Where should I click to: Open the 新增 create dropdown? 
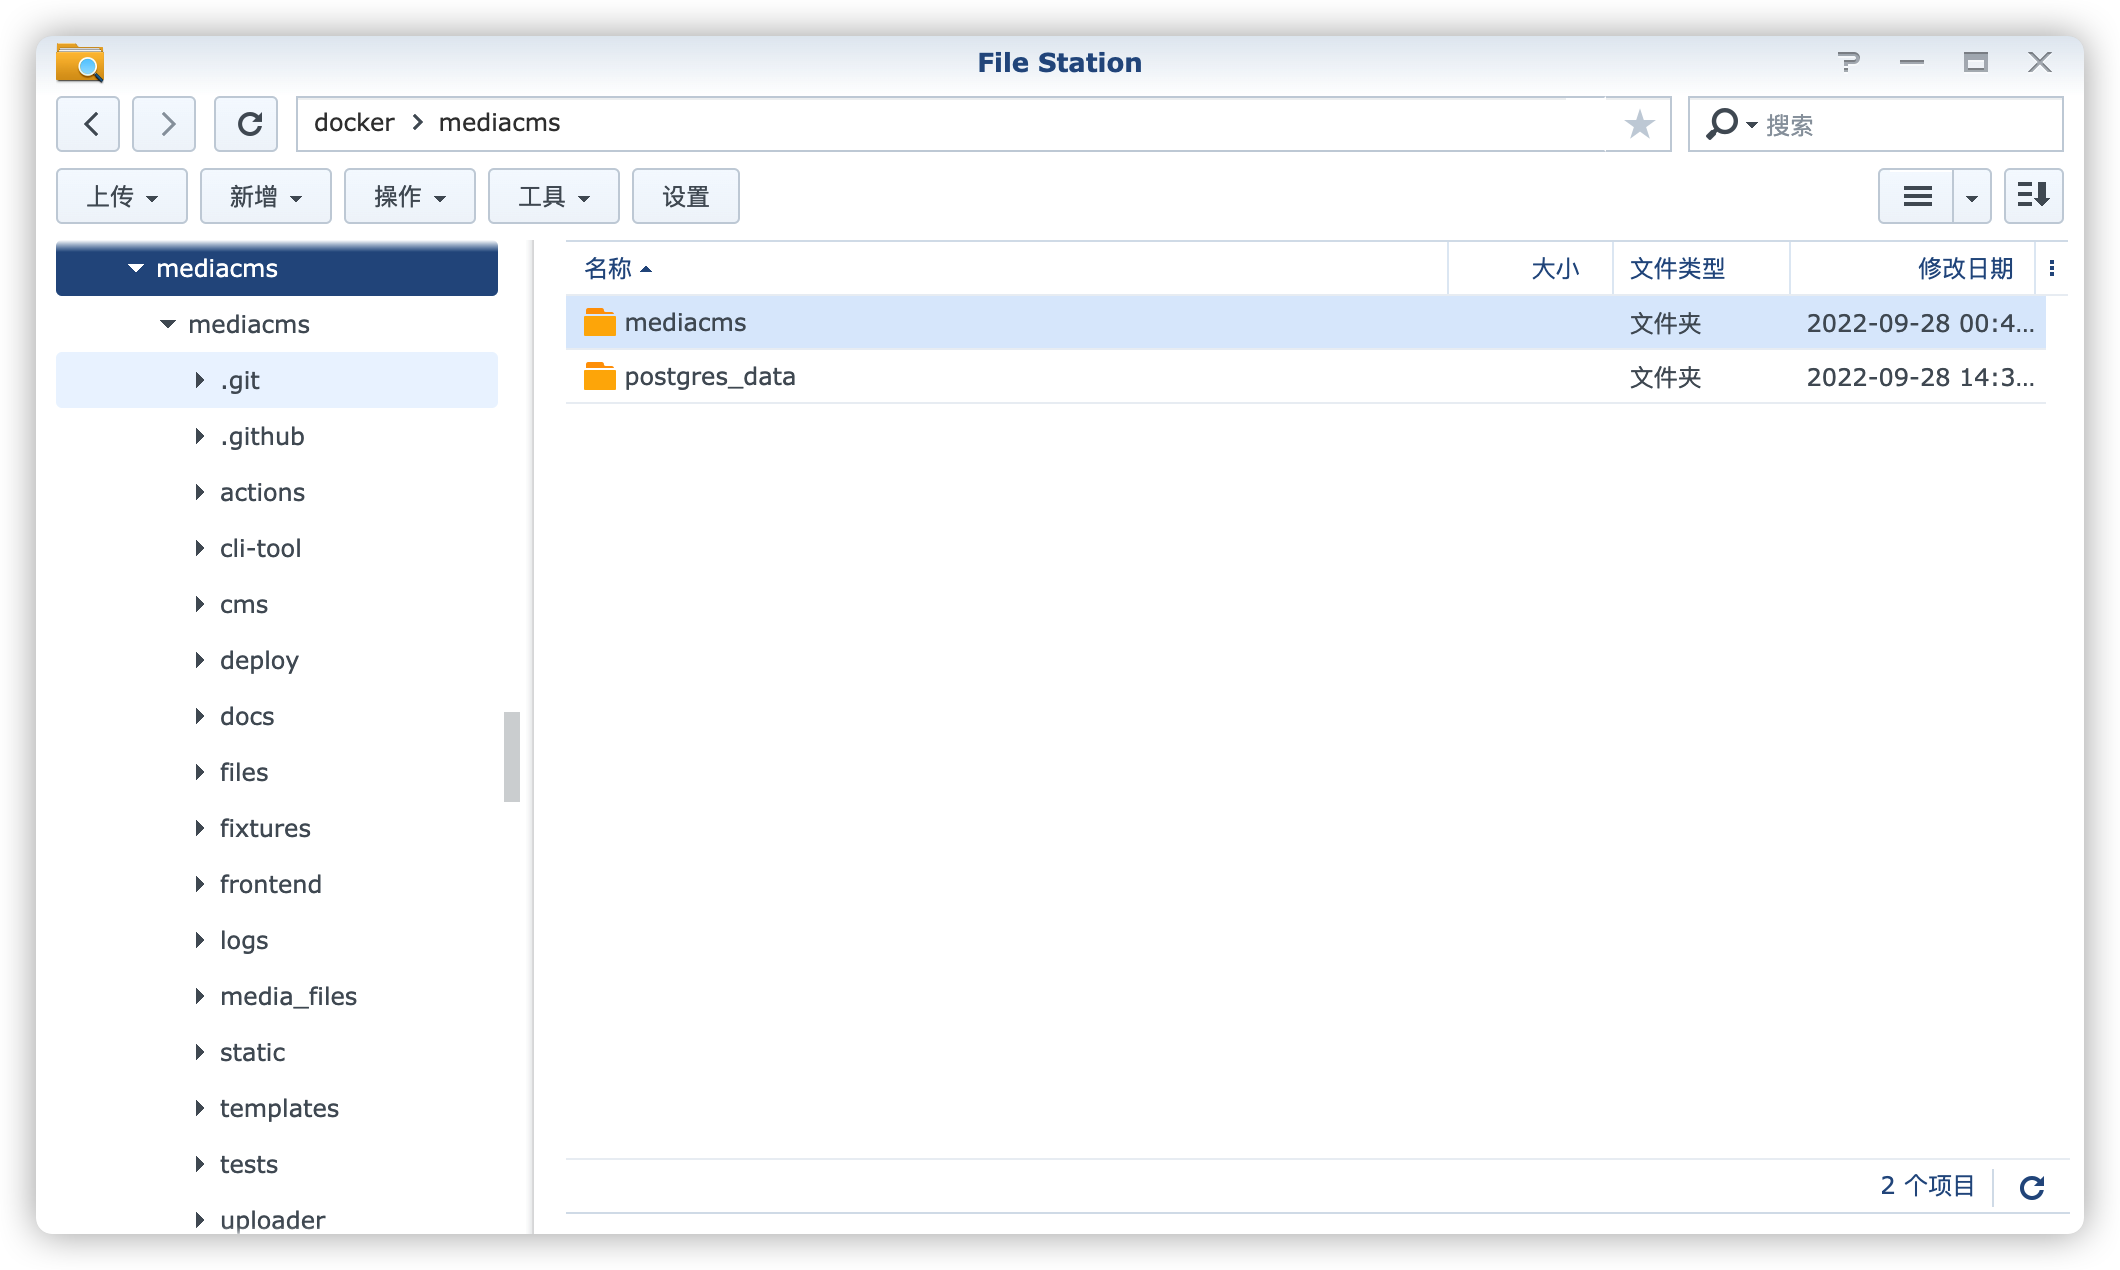click(266, 196)
